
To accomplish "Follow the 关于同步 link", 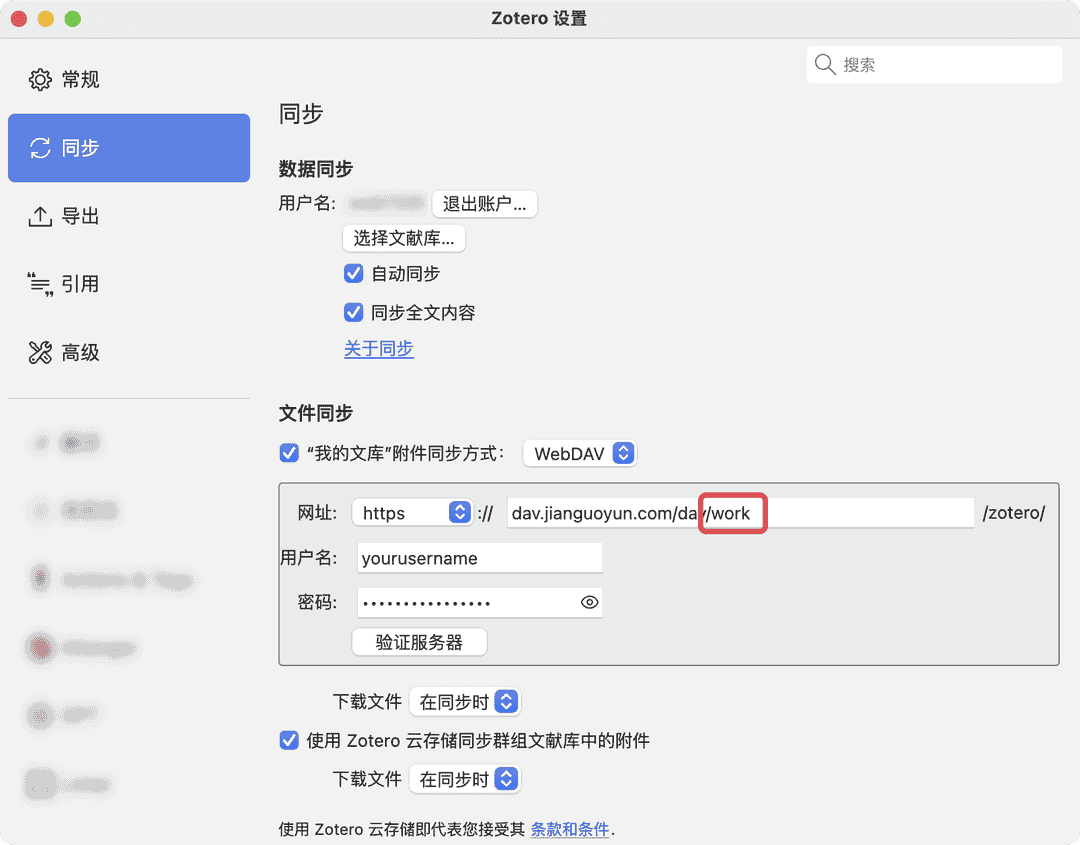I will click(378, 350).
